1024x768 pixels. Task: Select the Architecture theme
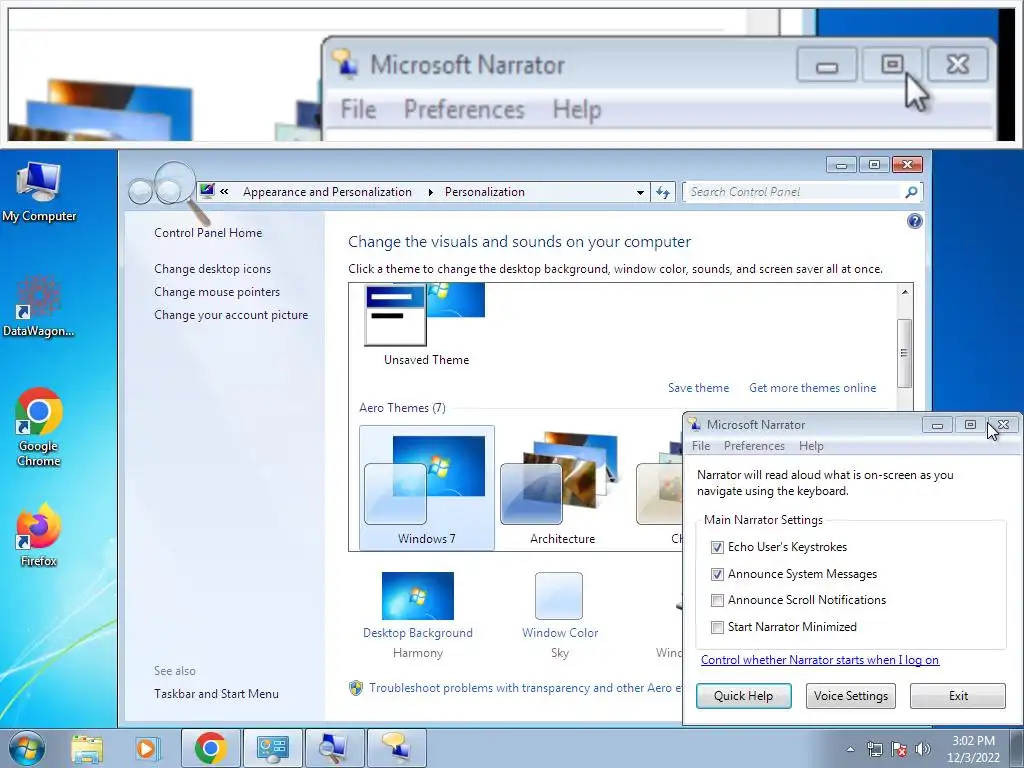point(562,487)
